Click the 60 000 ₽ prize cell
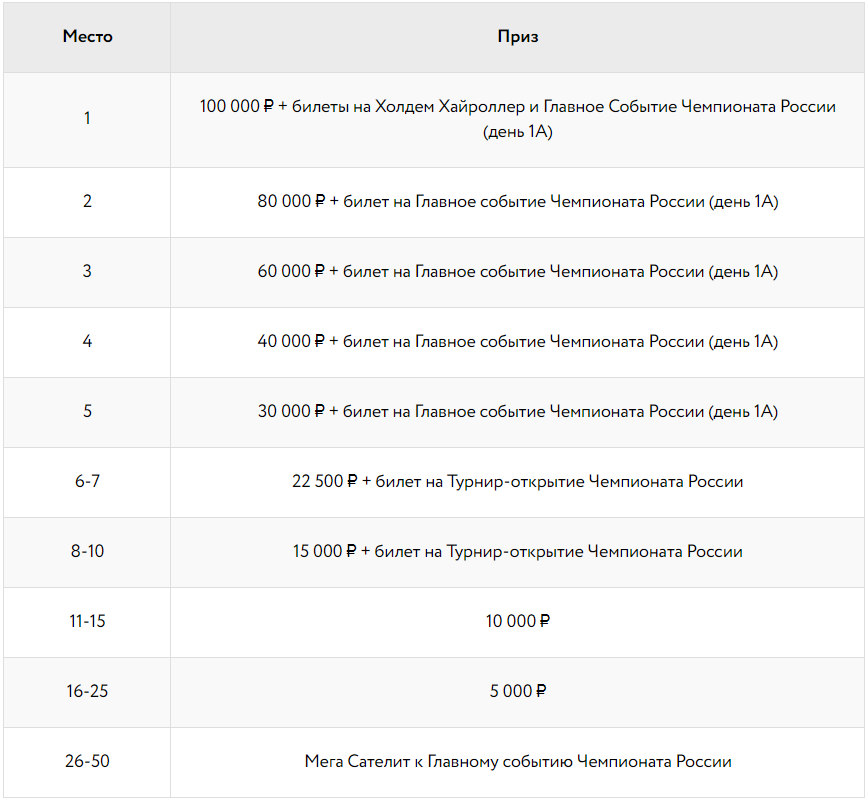This screenshot has height=801, width=868. (518, 271)
